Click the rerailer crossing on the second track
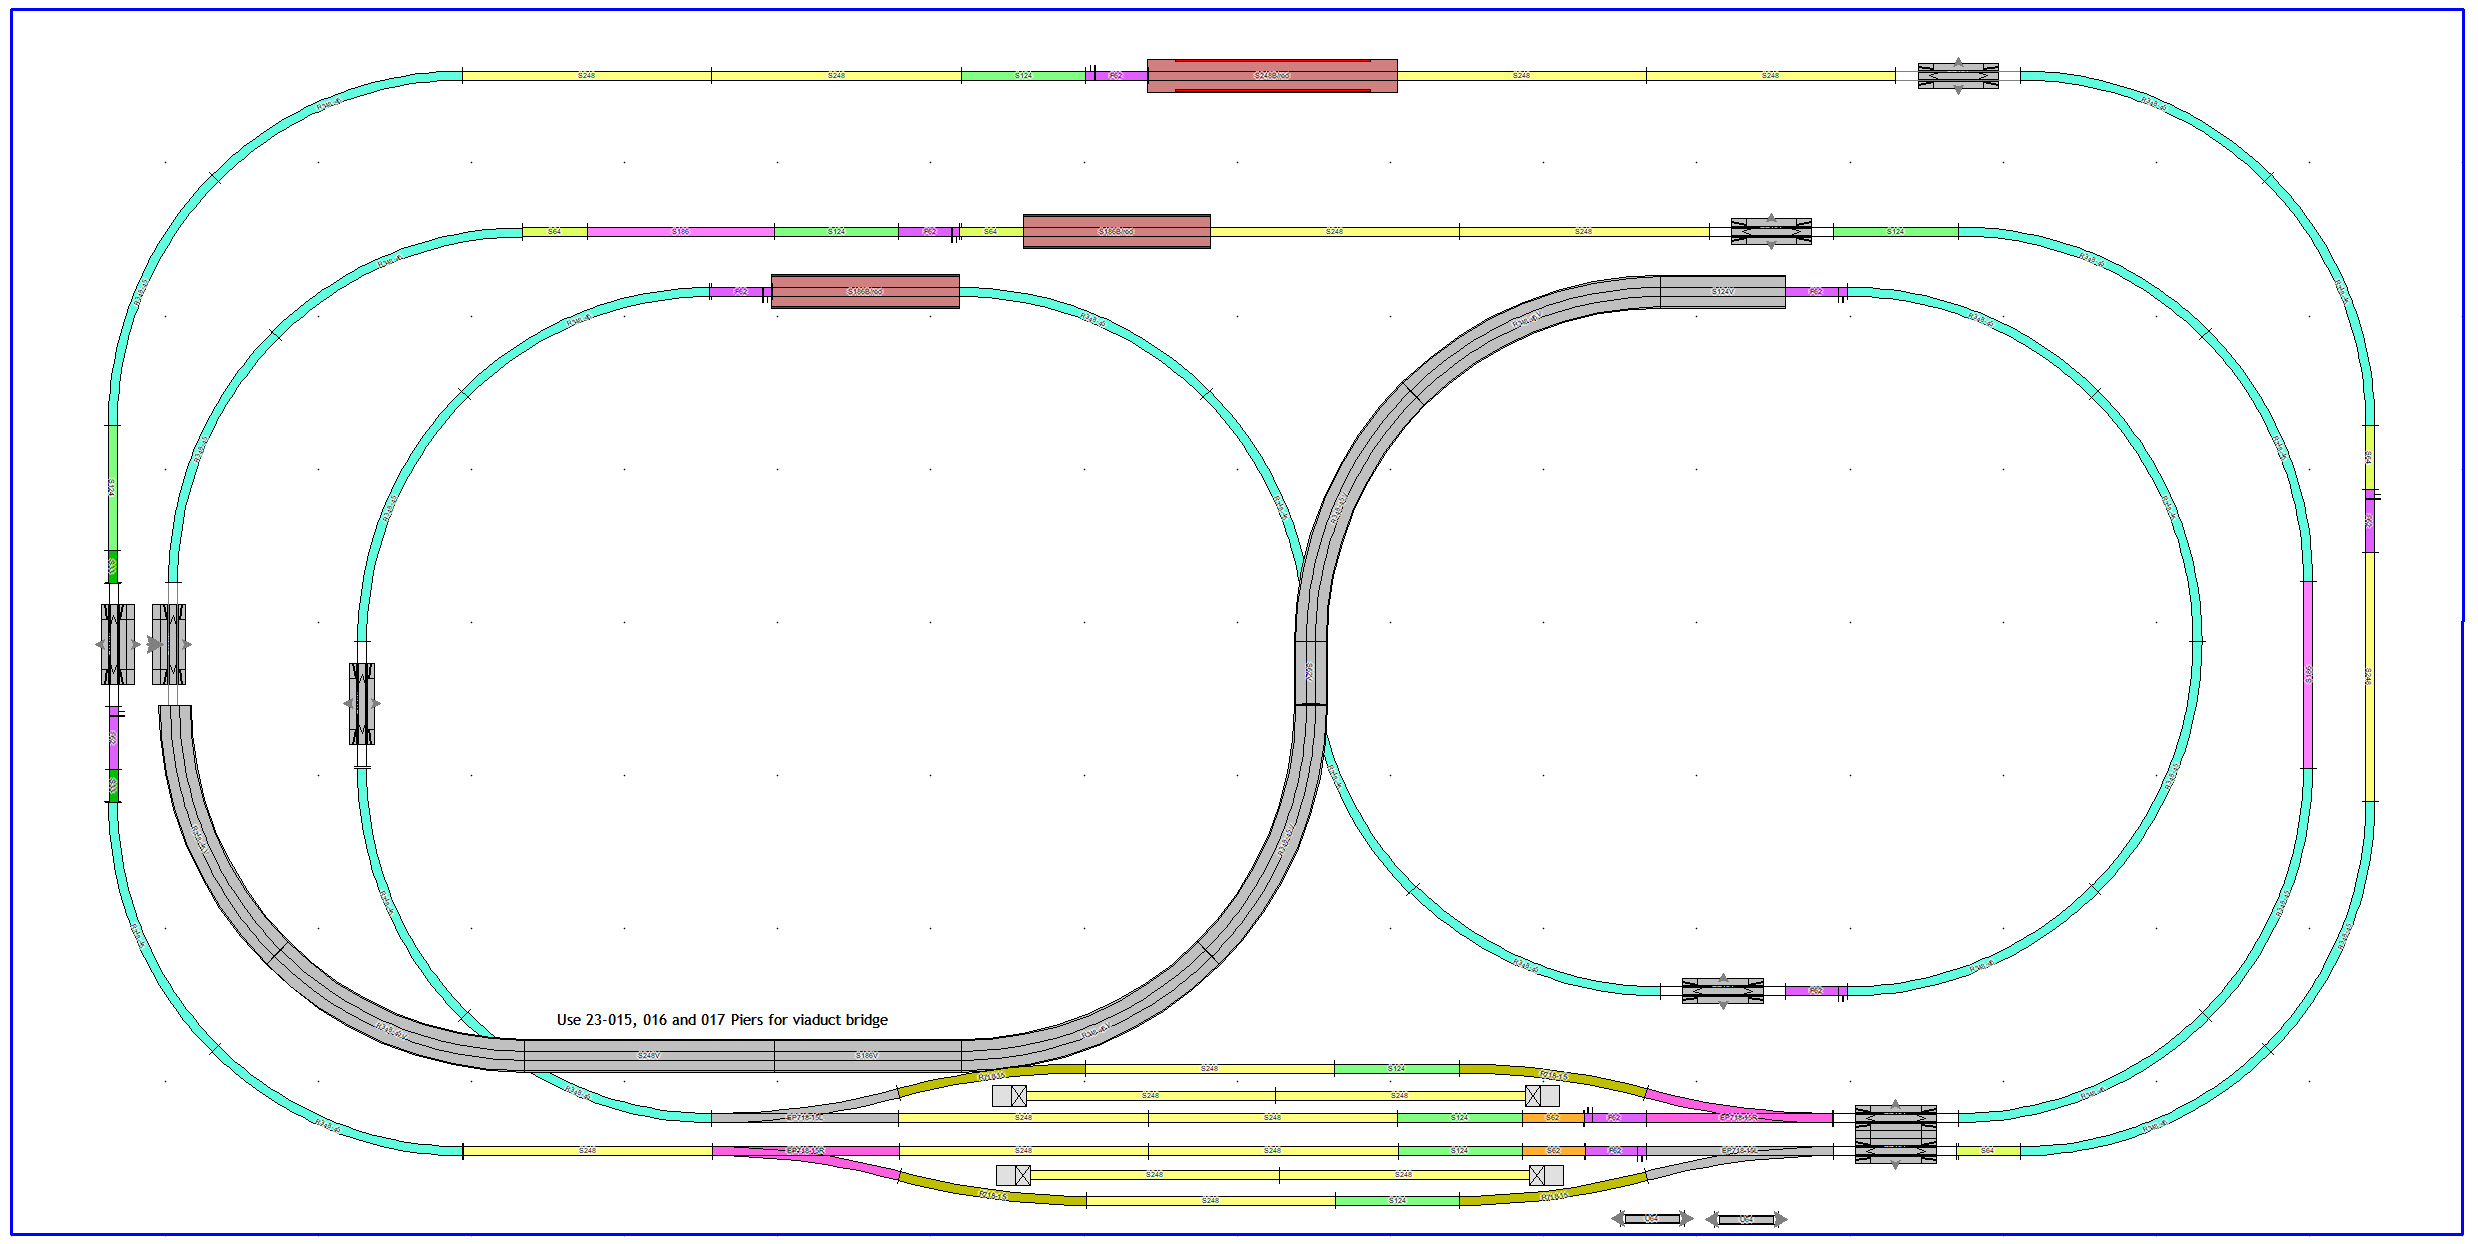 pyautogui.click(x=1770, y=231)
